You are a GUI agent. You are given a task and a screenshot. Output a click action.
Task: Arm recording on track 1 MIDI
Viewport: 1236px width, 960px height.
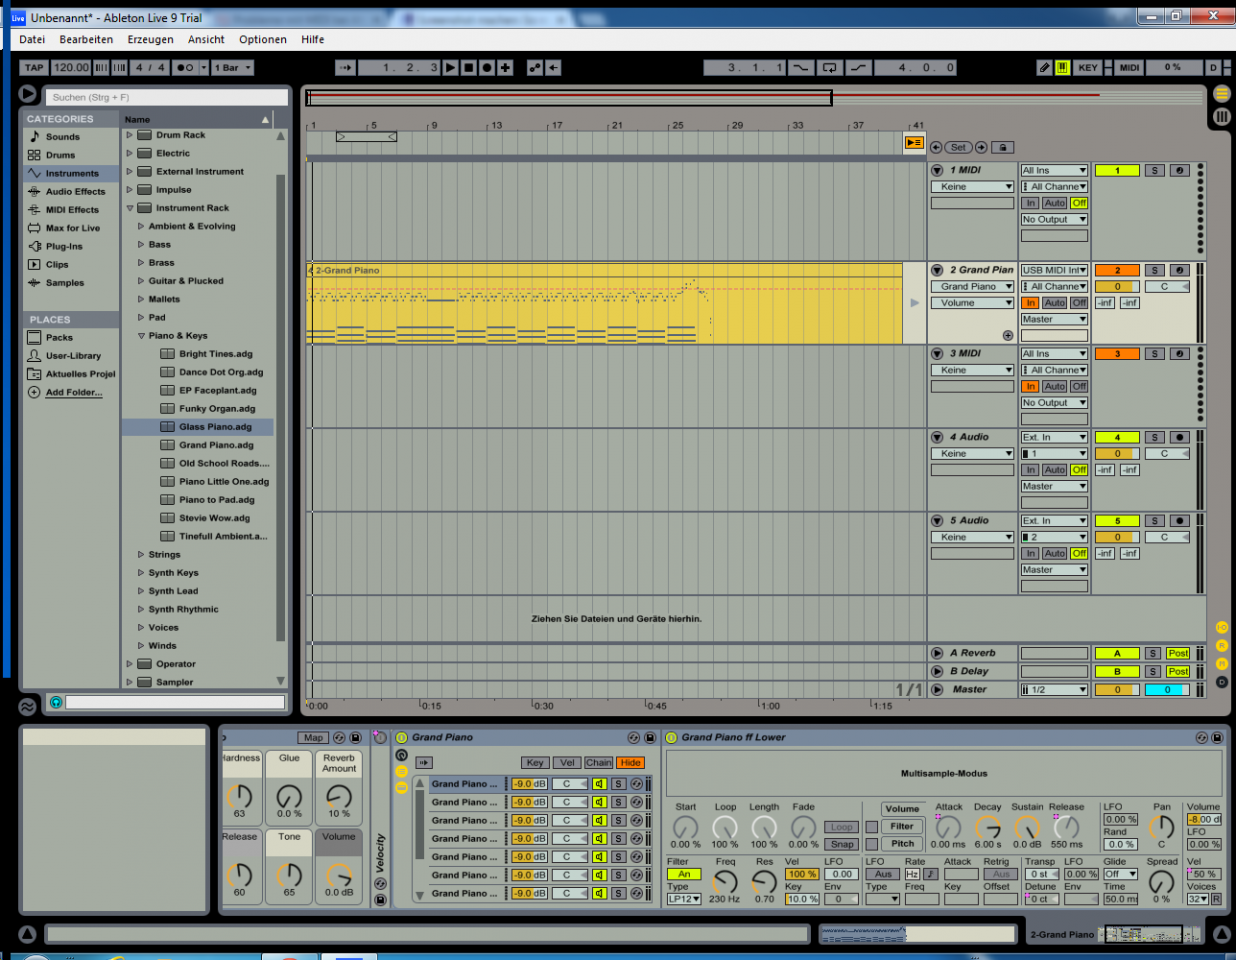(x=1180, y=170)
